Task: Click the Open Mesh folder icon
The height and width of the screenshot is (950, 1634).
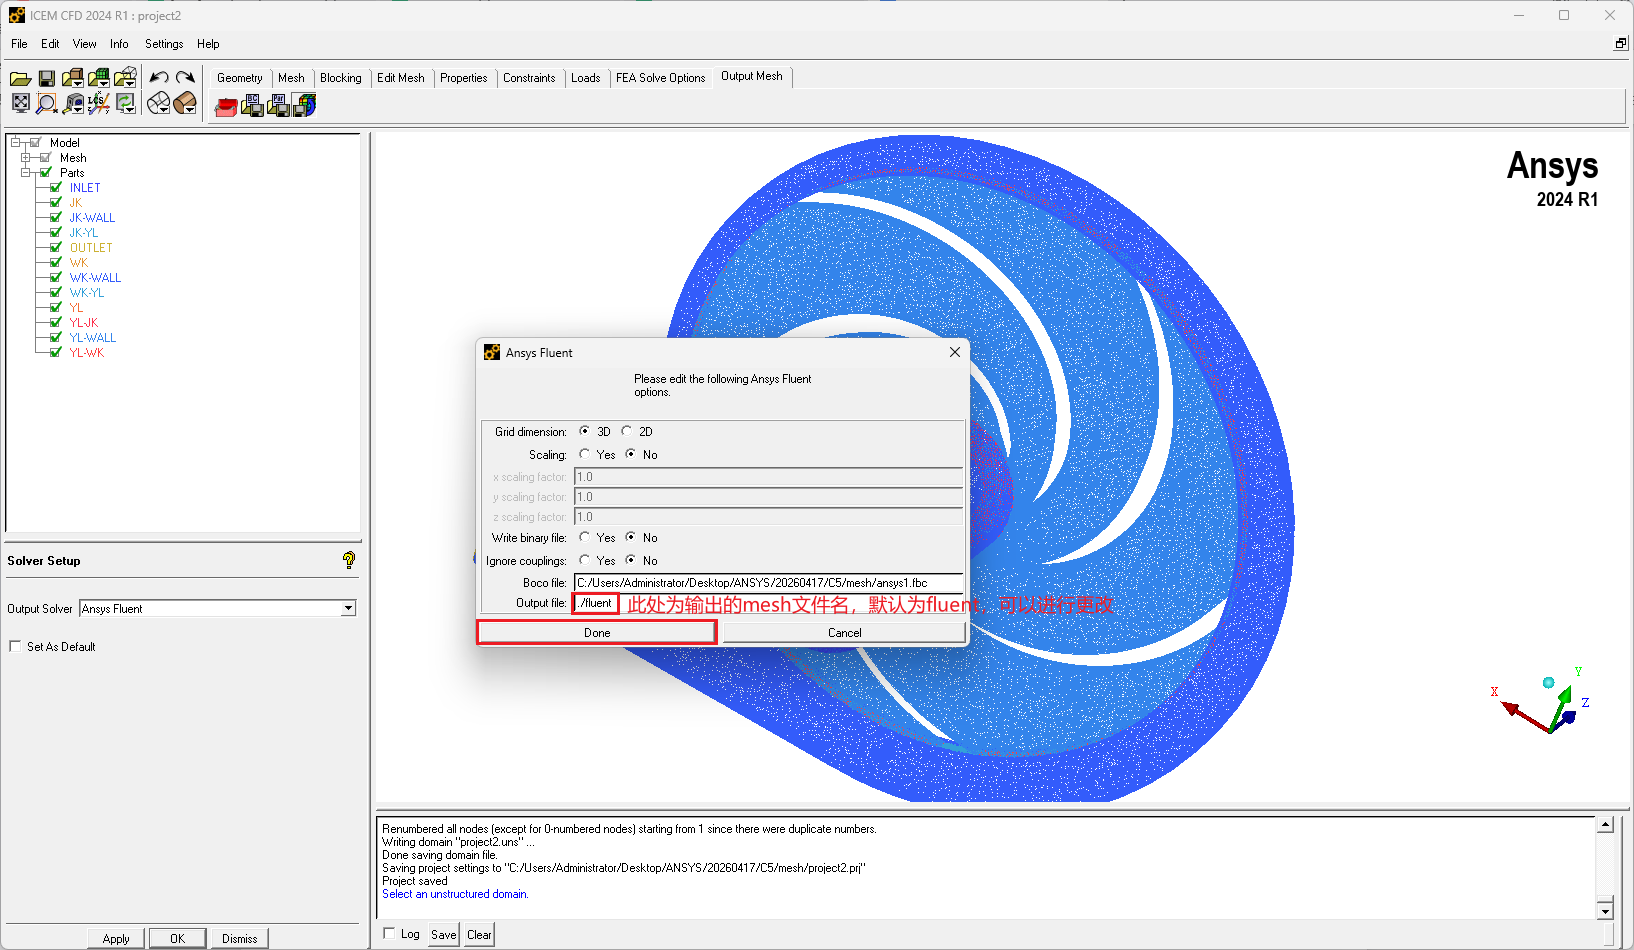Action: click(98, 78)
